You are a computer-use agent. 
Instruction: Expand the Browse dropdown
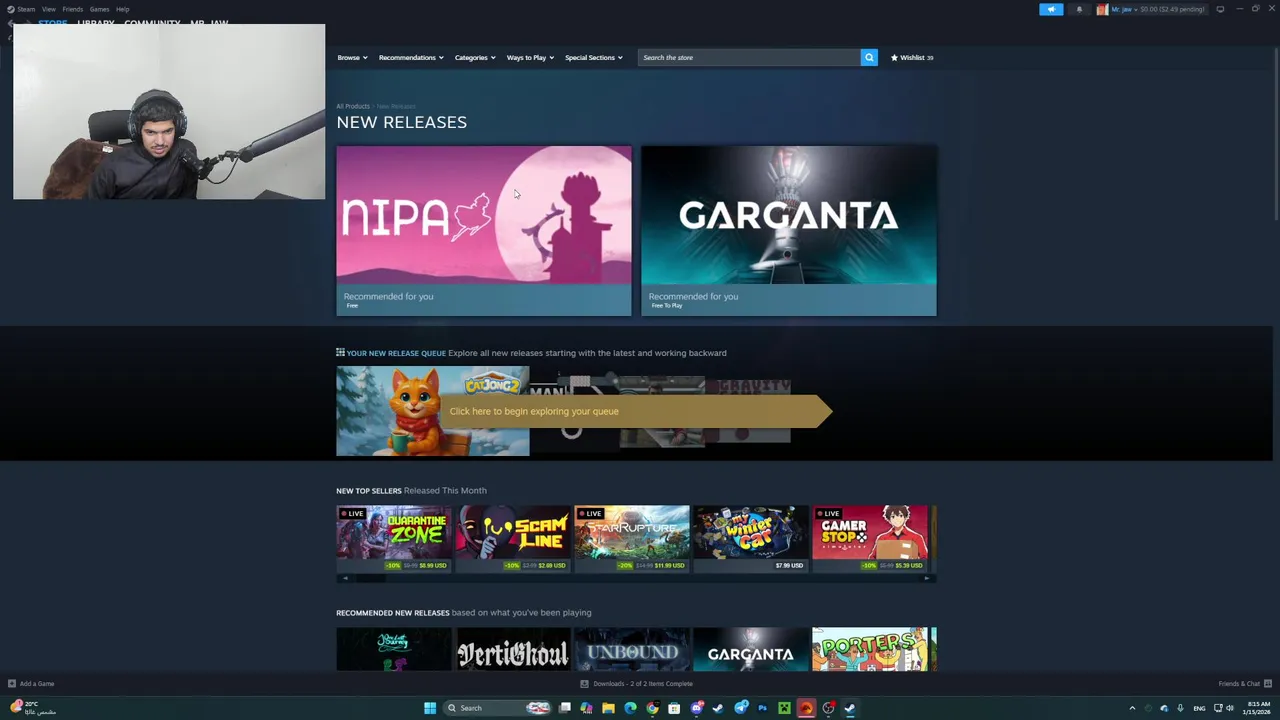click(x=352, y=57)
